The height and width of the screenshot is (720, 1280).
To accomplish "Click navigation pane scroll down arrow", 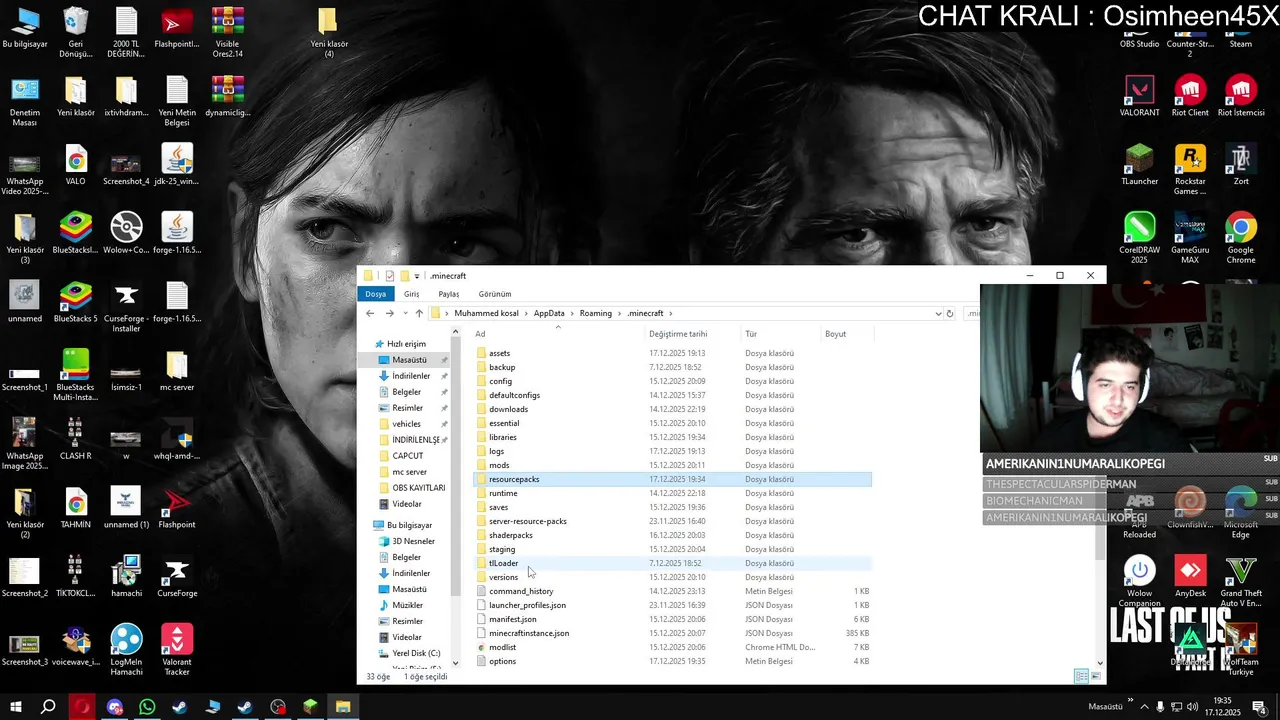I will (x=456, y=663).
